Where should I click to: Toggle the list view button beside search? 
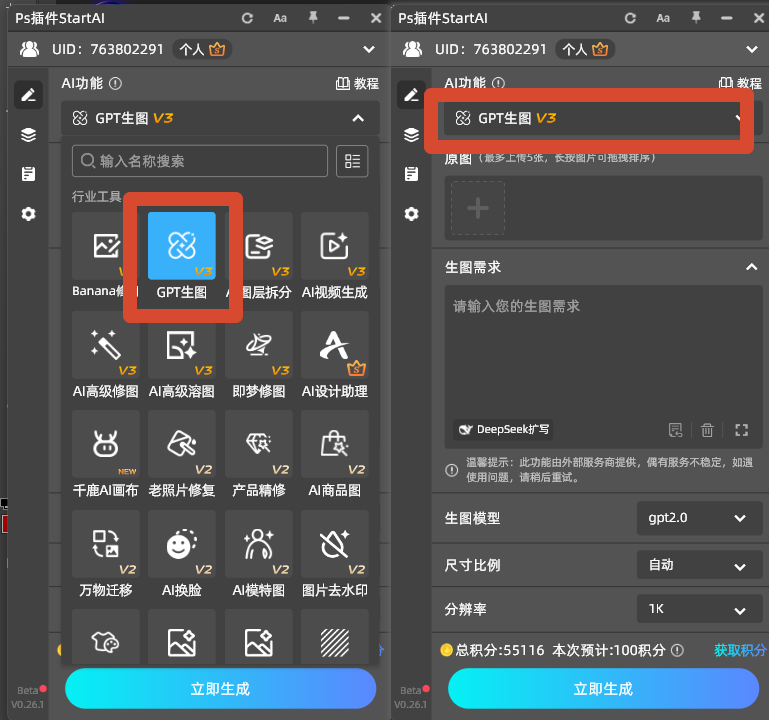click(352, 161)
